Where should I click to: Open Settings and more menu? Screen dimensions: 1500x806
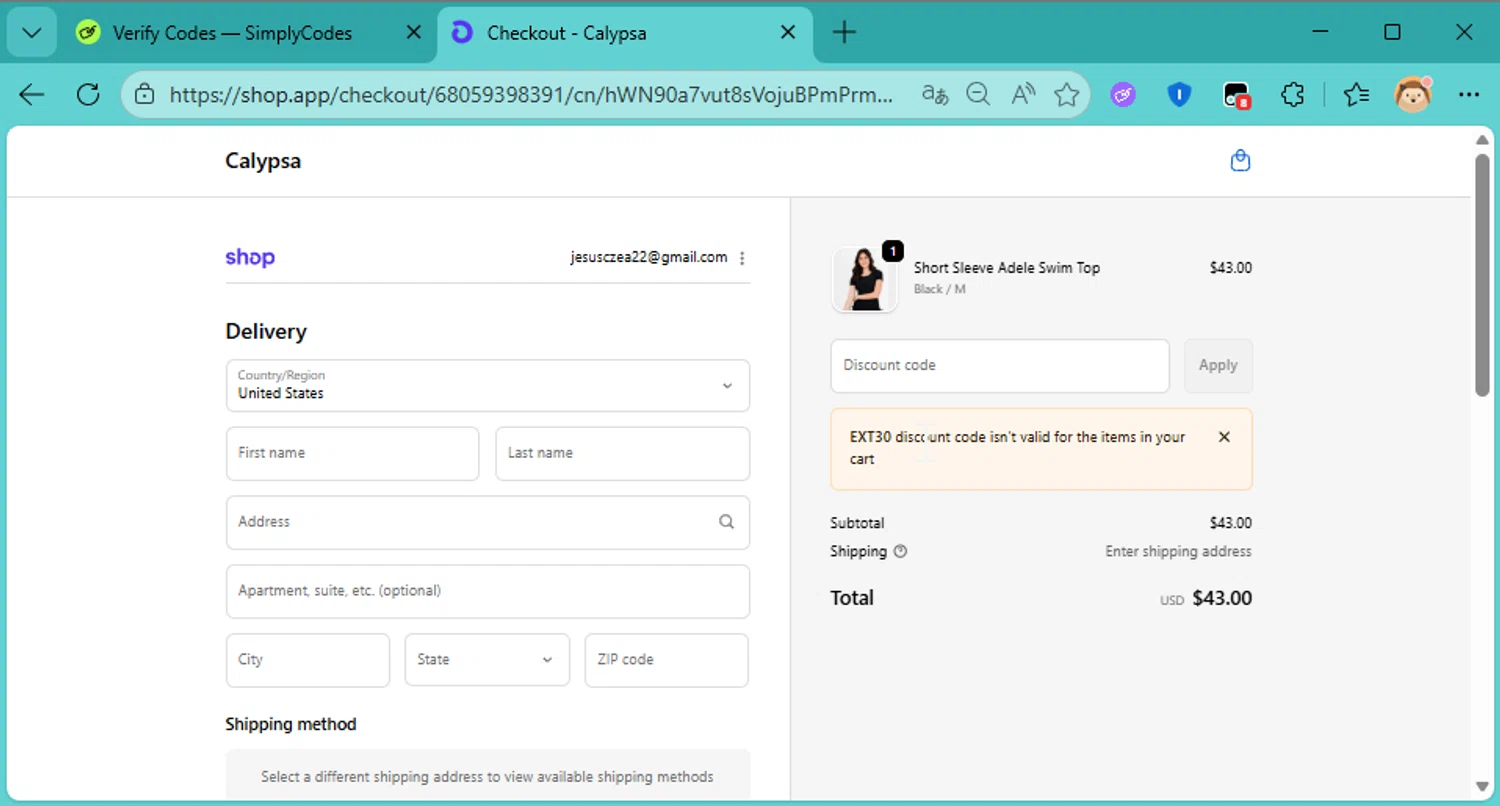[1469, 95]
